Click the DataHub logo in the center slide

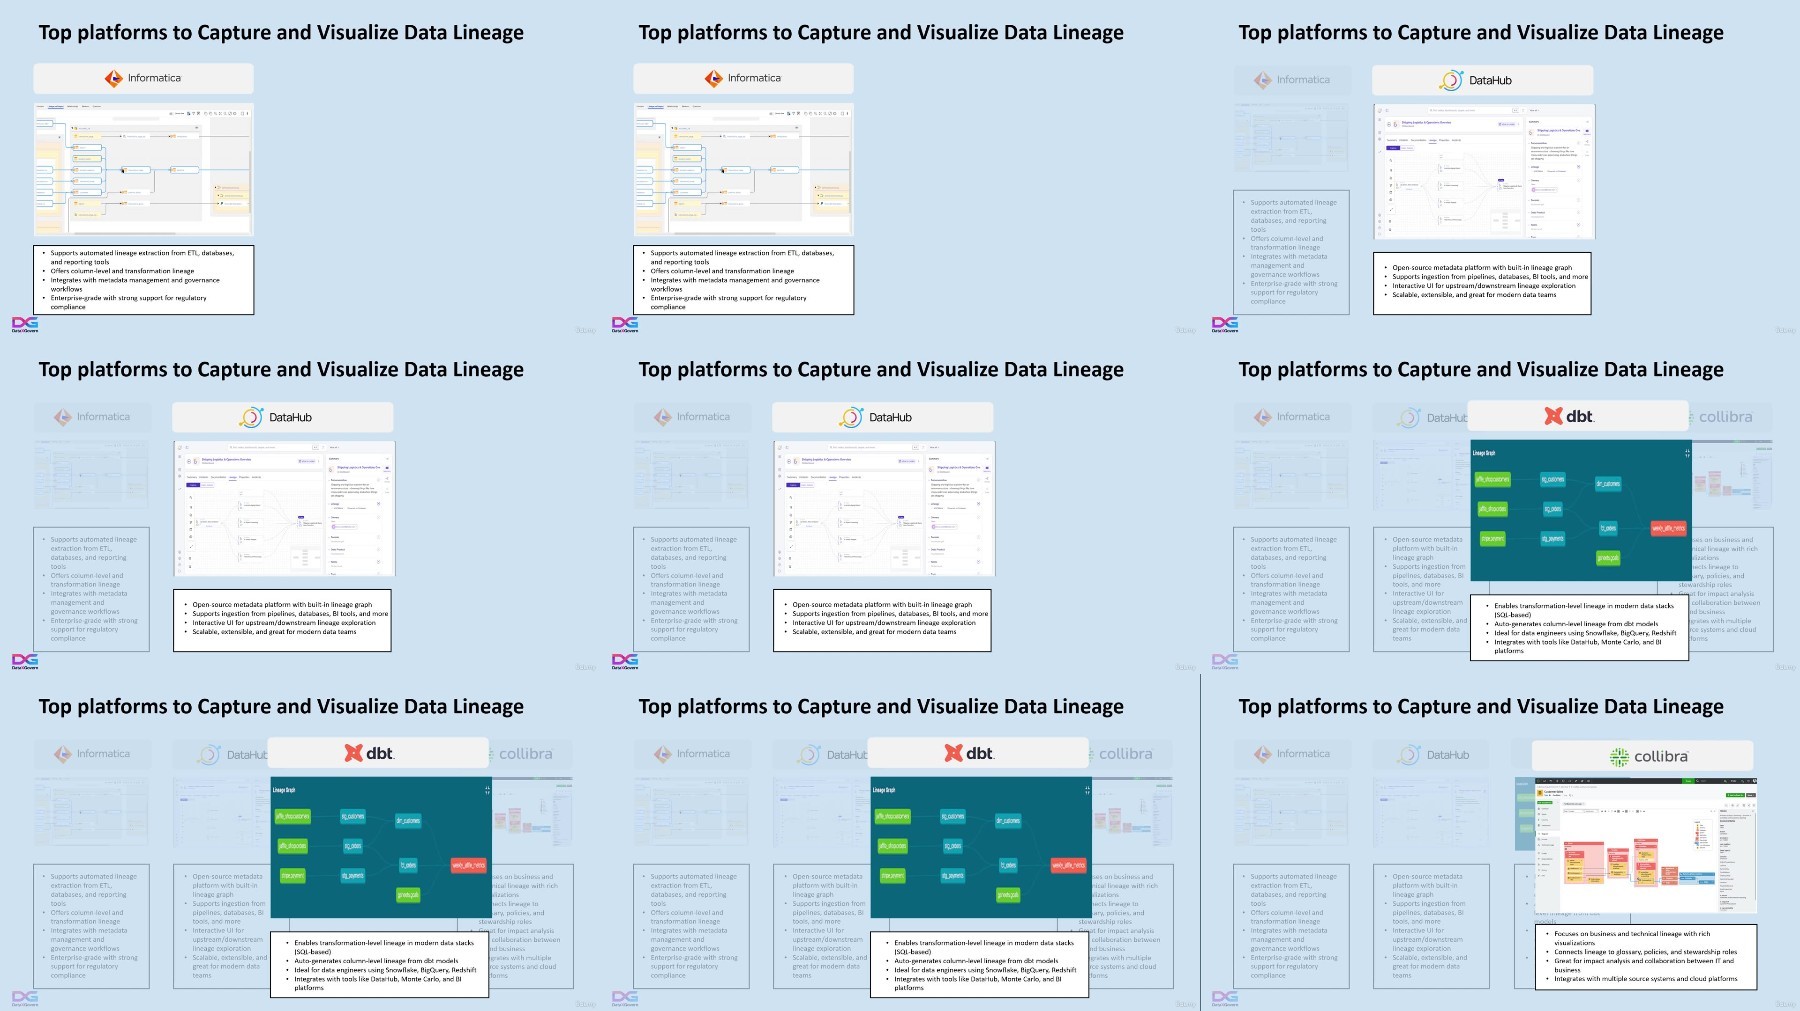pos(876,417)
